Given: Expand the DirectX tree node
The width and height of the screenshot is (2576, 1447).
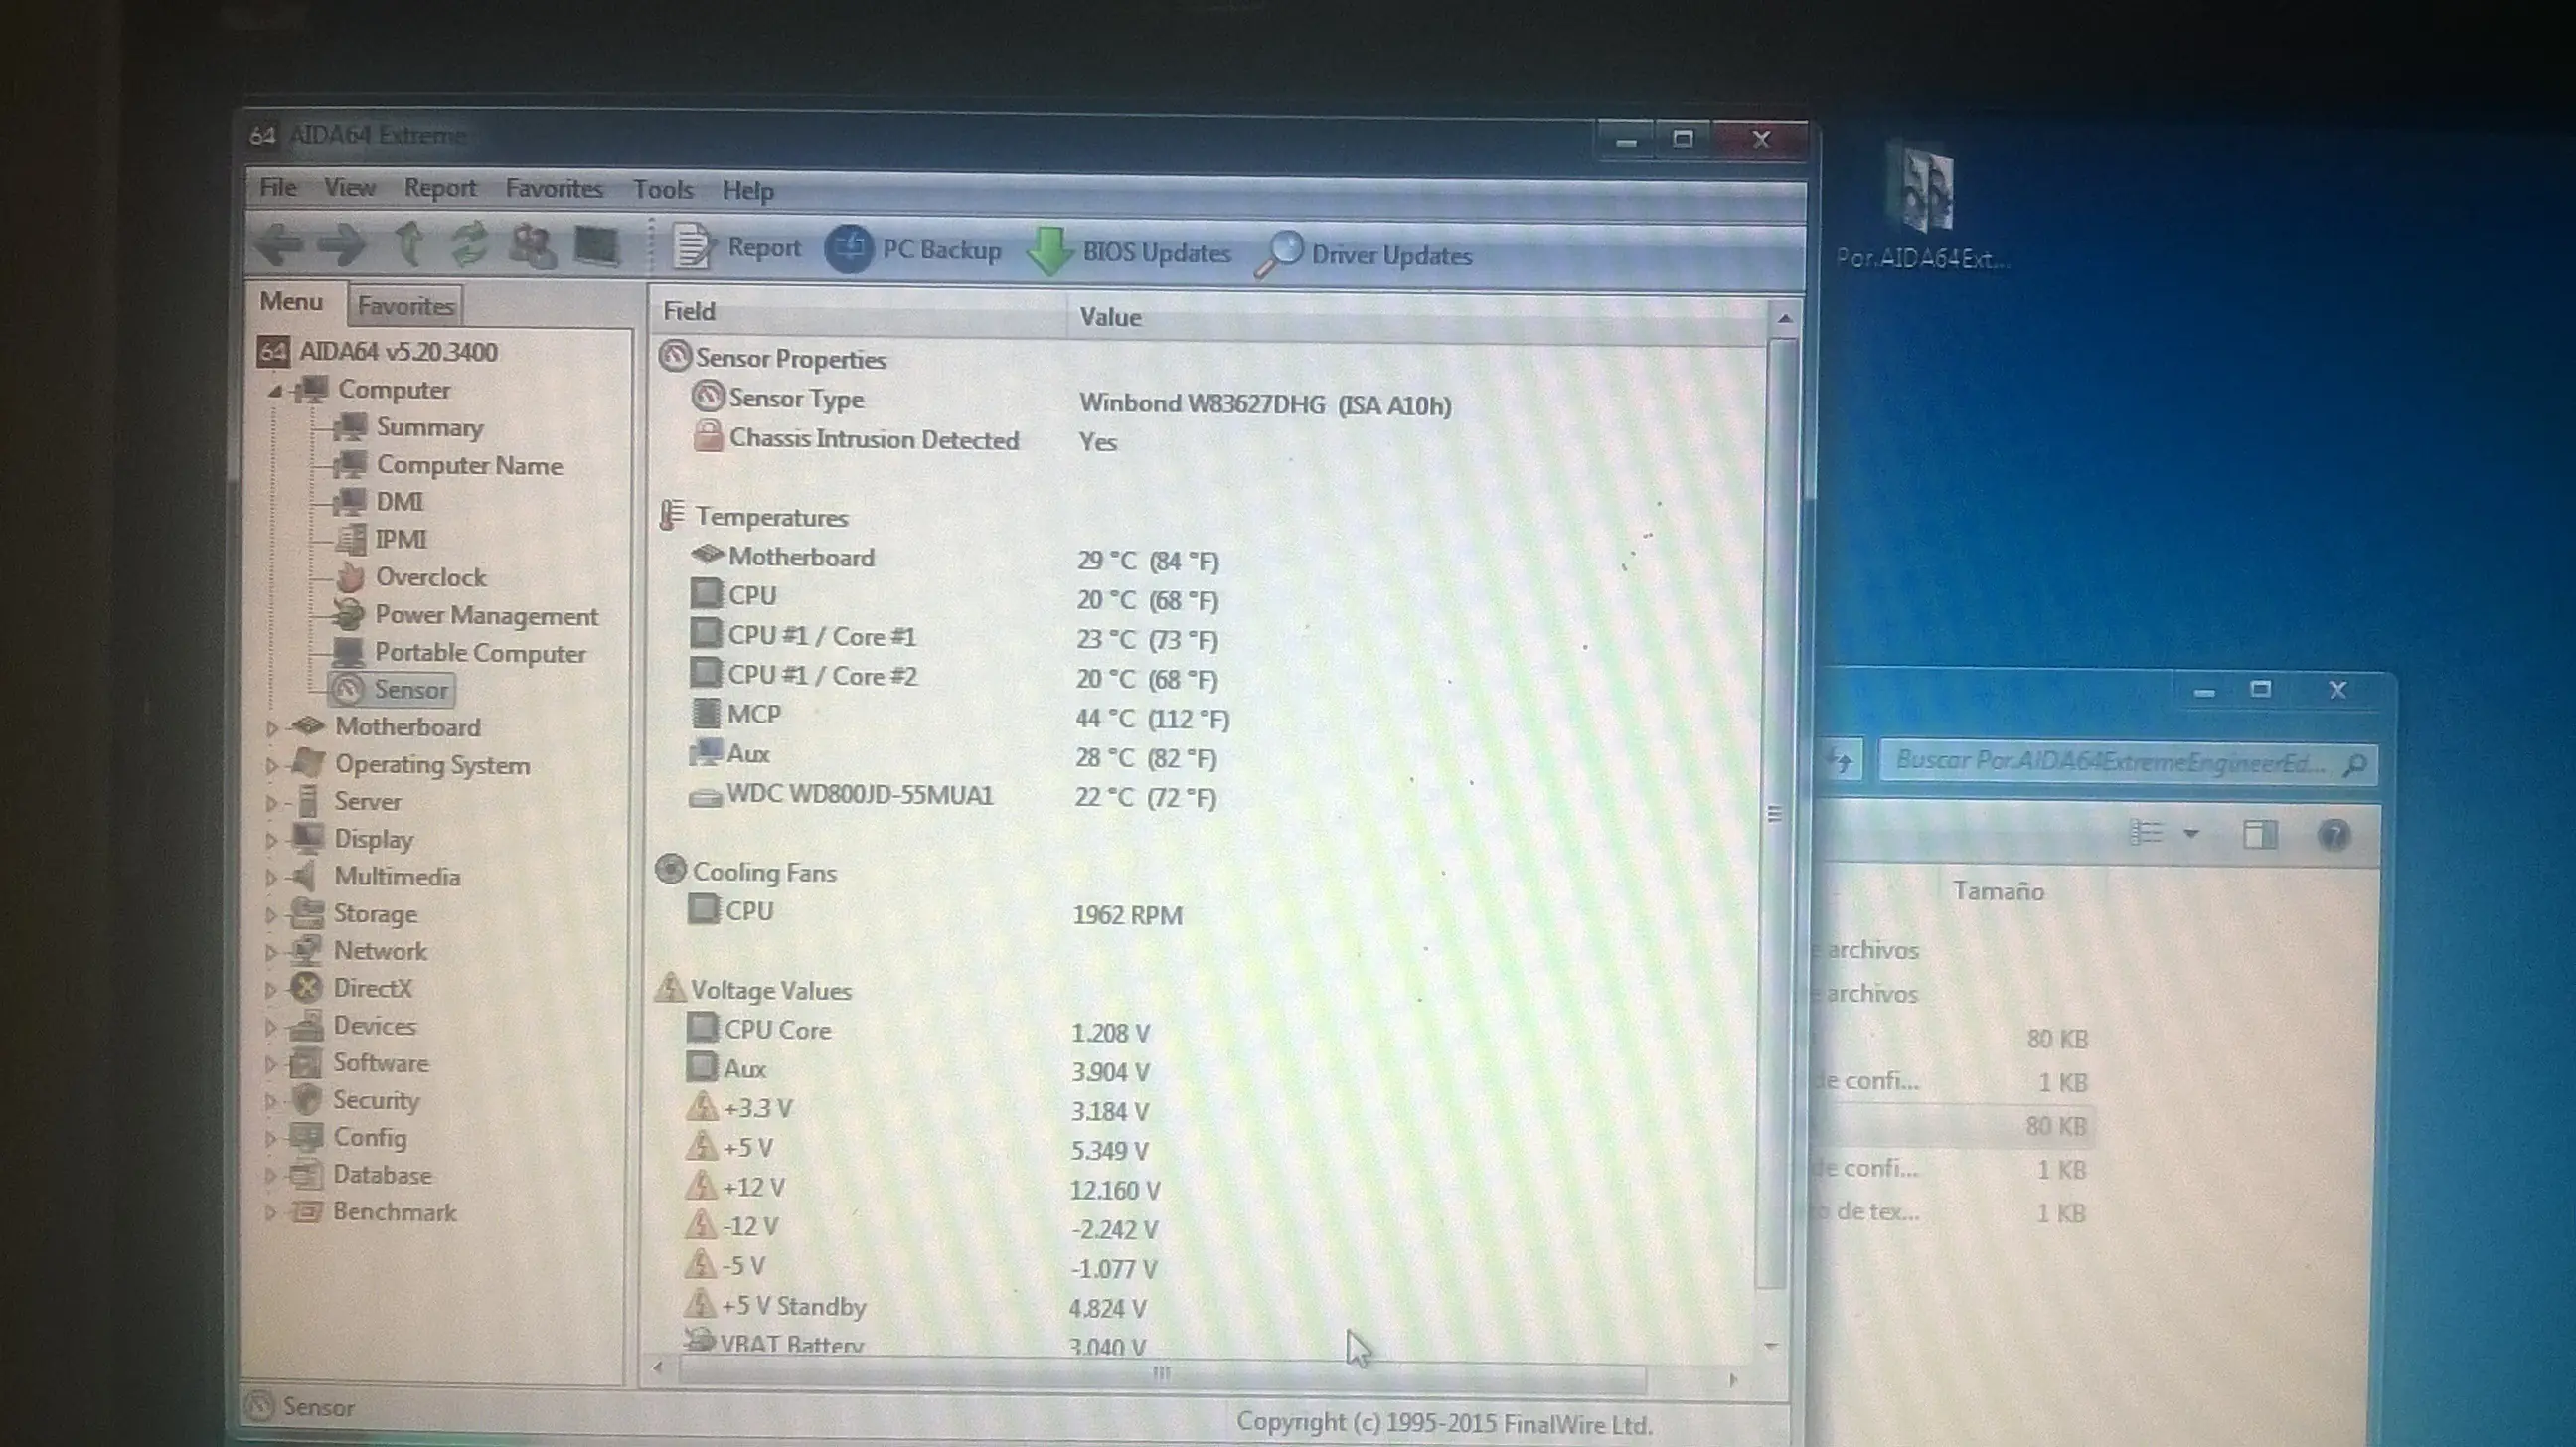Looking at the screenshot, I should (271, 990).
